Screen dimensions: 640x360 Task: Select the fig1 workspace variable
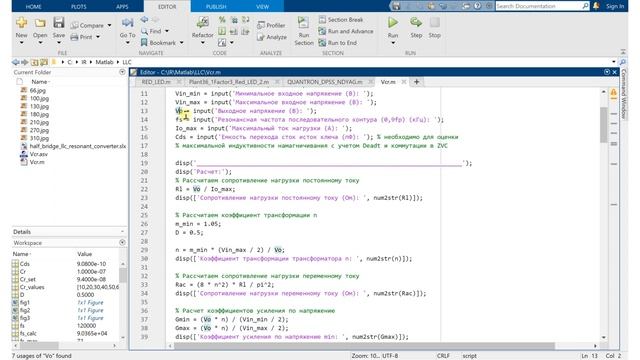[24, 303]
